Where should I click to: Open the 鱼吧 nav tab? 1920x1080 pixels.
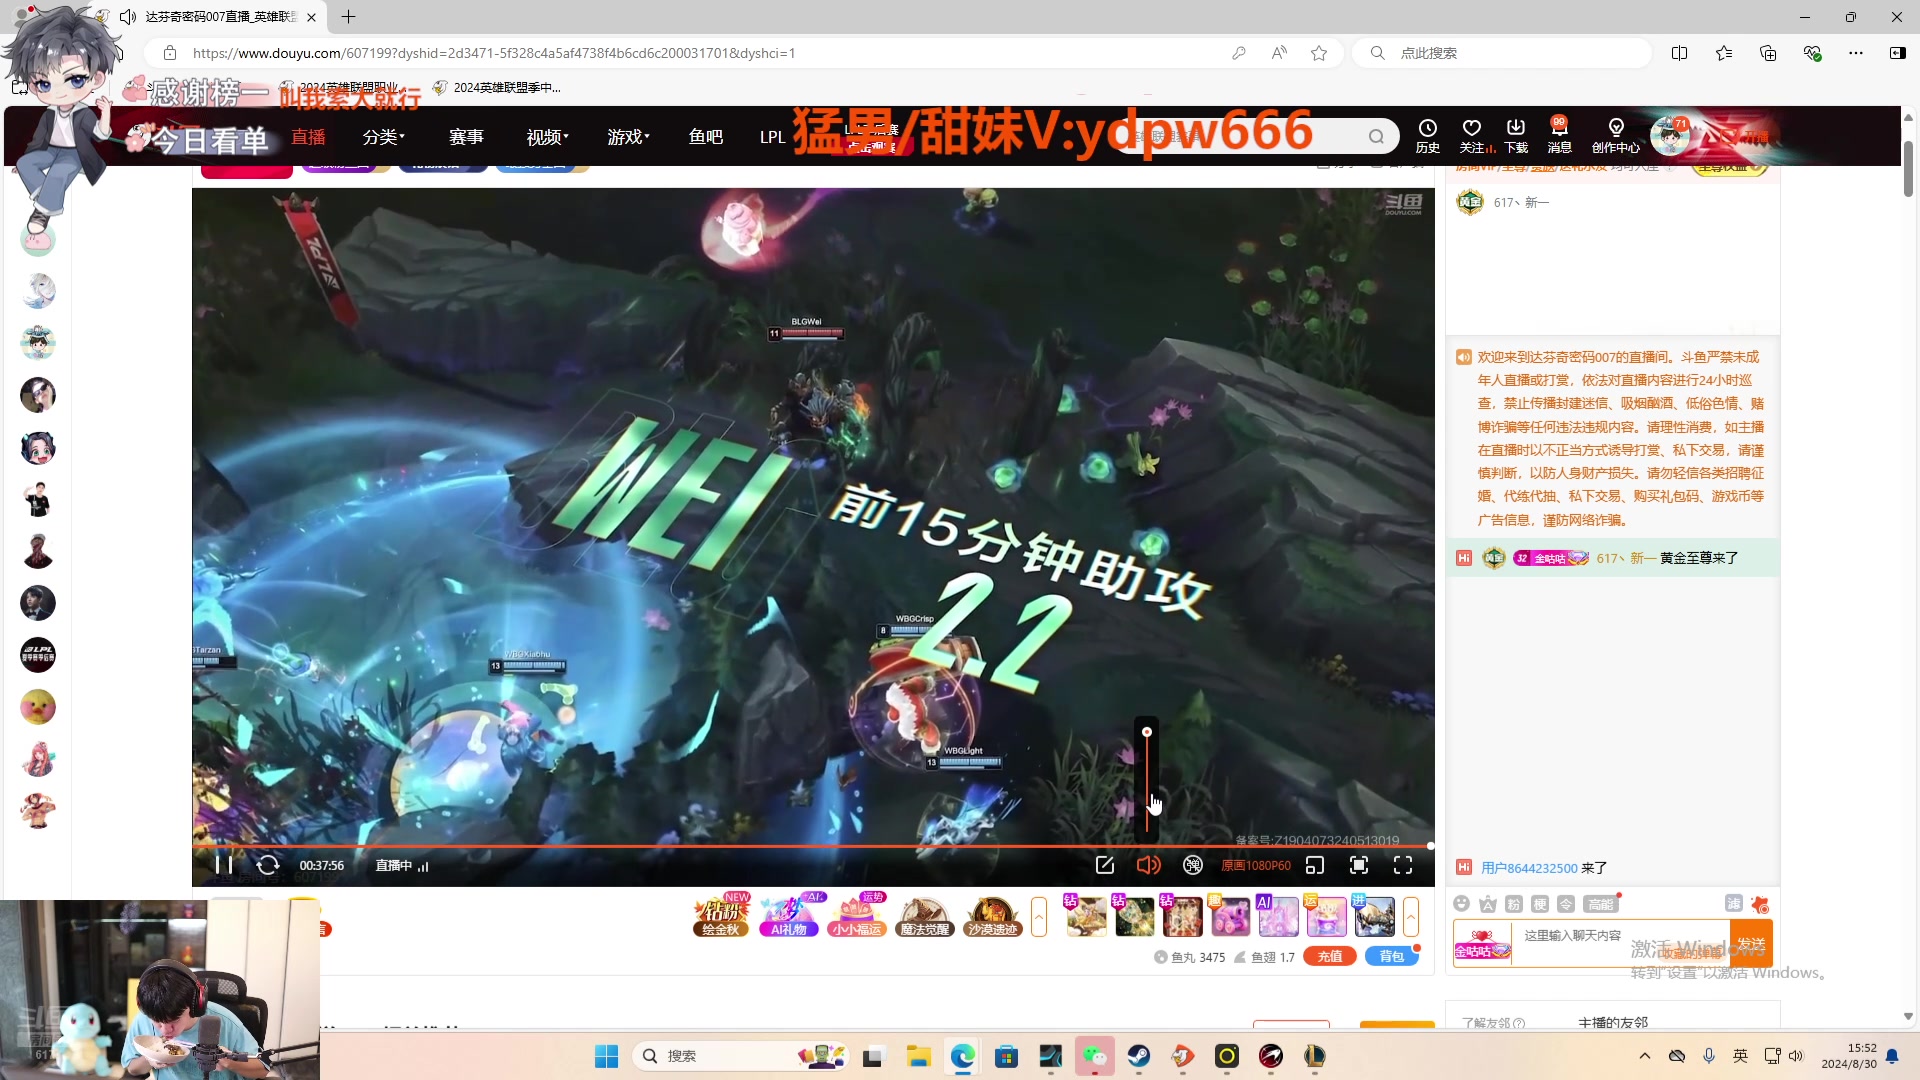(706, 137)
